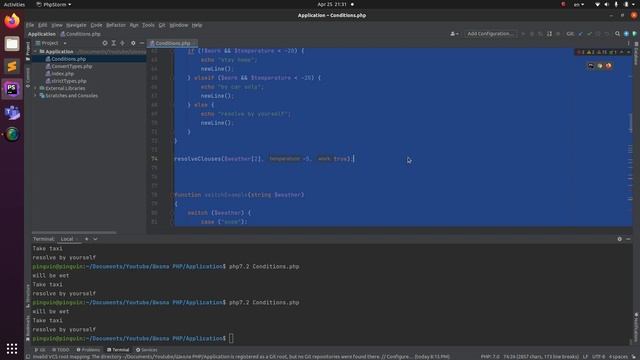The width and height of the screenshot is (640, 360).
Task: Open the Problems tool window tab
Action: (x=88, y=350)
